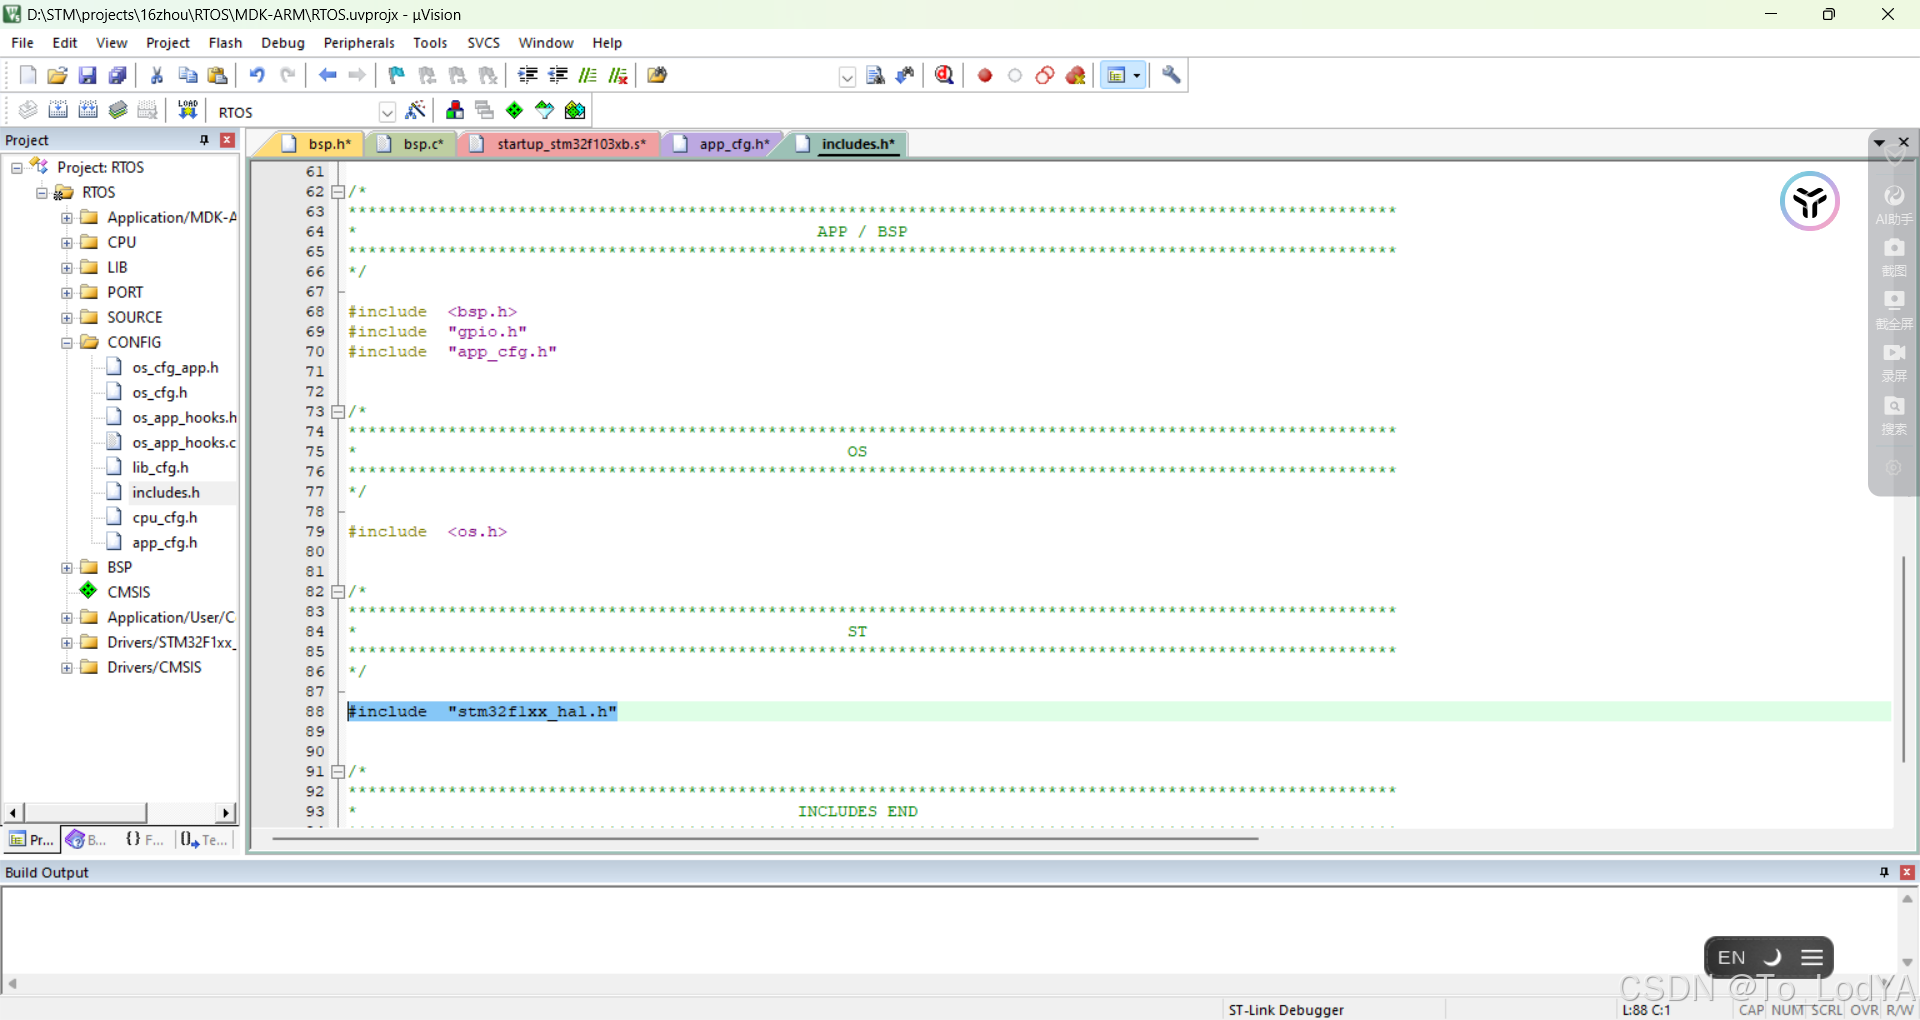Rebuild all target files icon
This screenshot has height=1020, width=1920.
tap(88, 110)
